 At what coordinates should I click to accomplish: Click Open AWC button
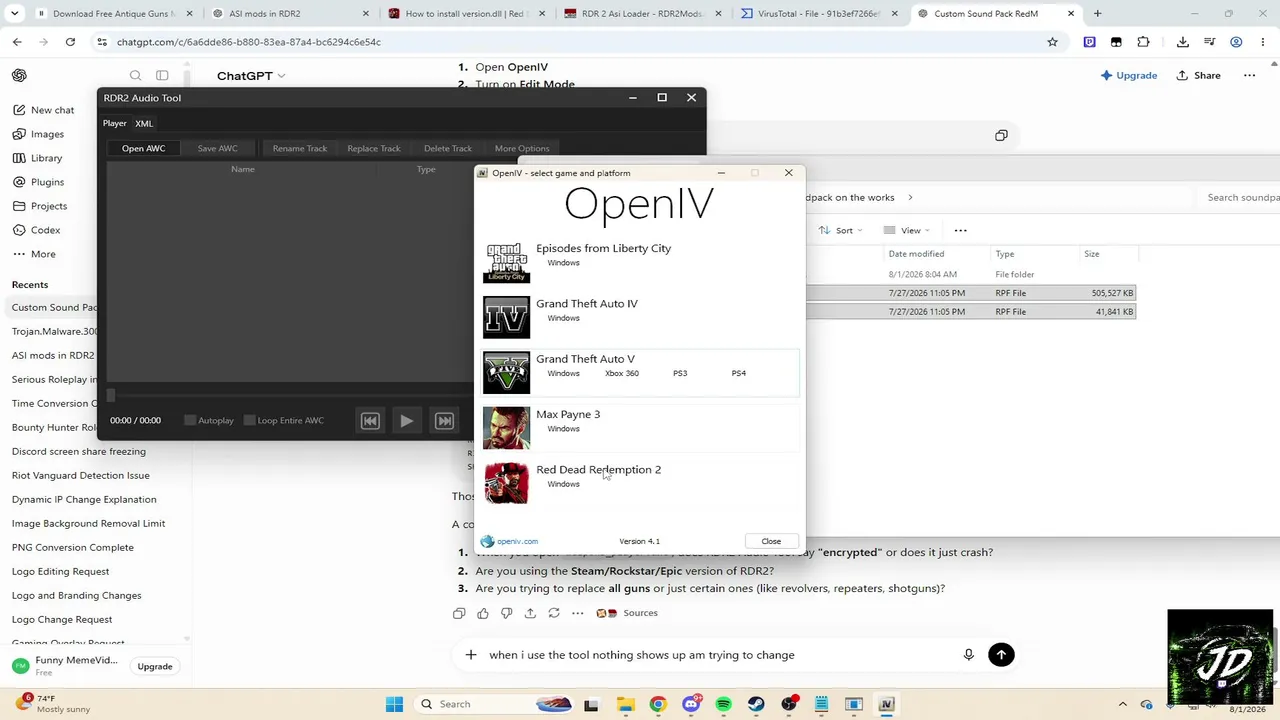(144, 148)
